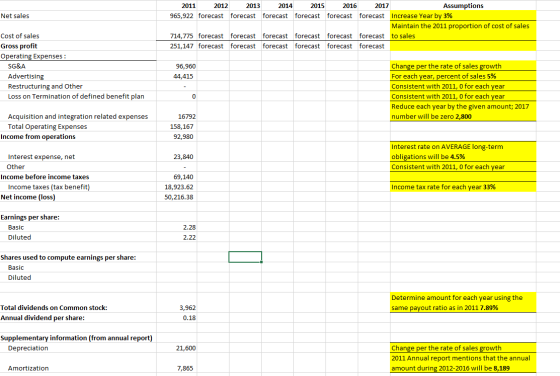
Task: Select the SG&A value 96,960
Action: tap(186, 66)
